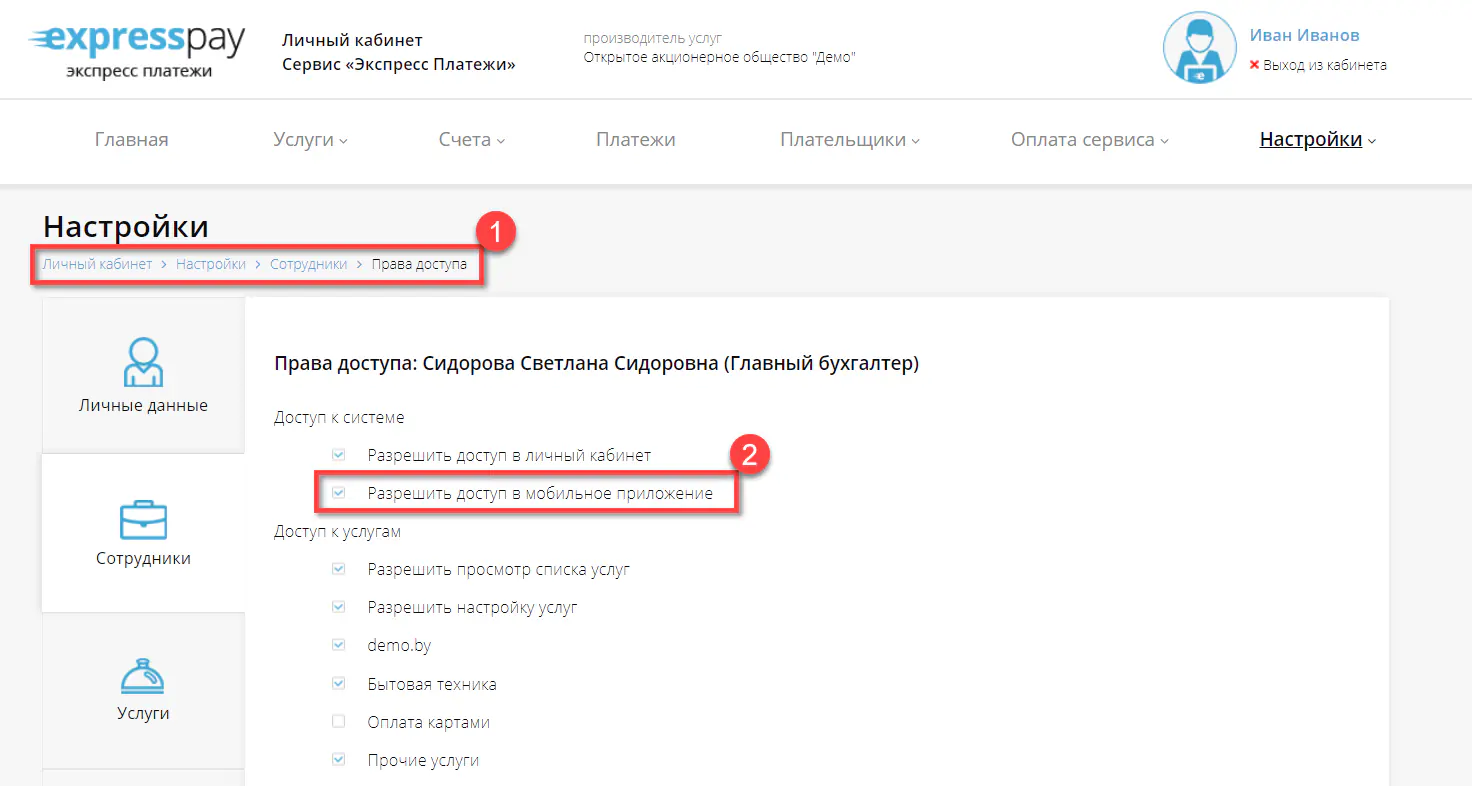Enable the Оплата картами checkbox

coord(338,721)
